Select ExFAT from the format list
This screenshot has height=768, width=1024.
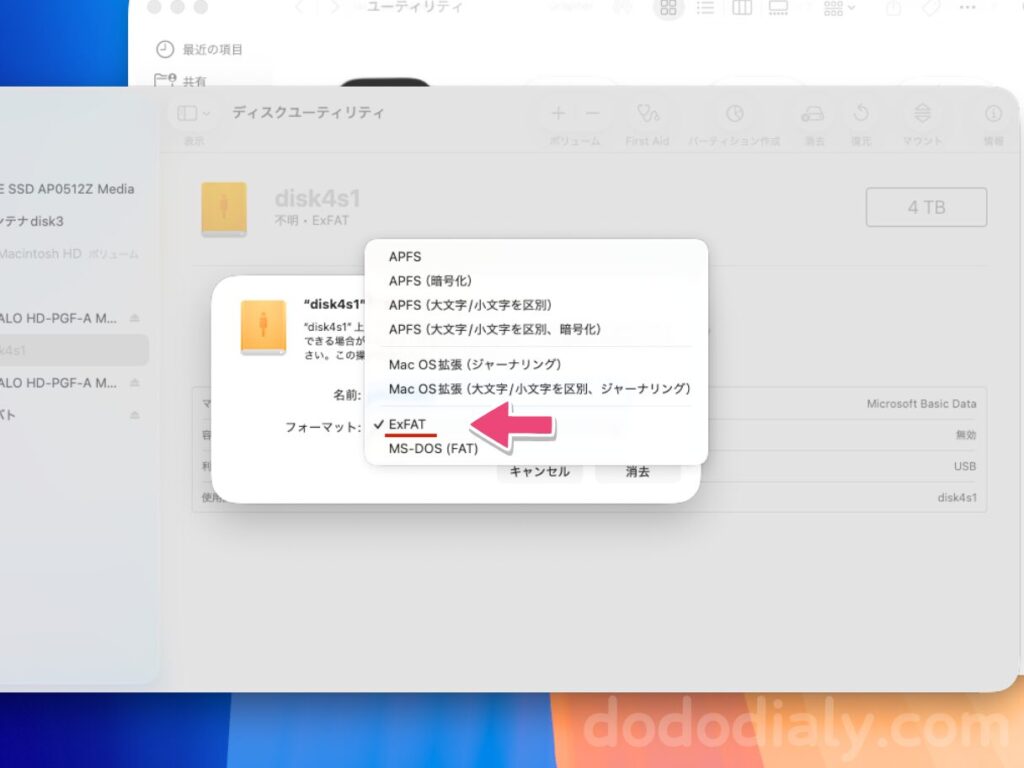pos(407,425)
